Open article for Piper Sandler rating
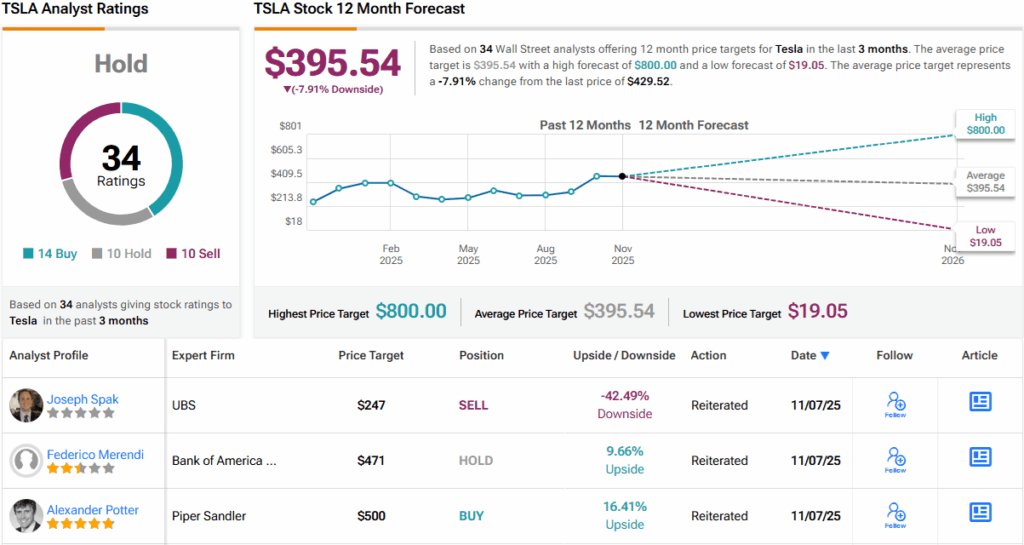The image size is (1024, 545). 980,512
